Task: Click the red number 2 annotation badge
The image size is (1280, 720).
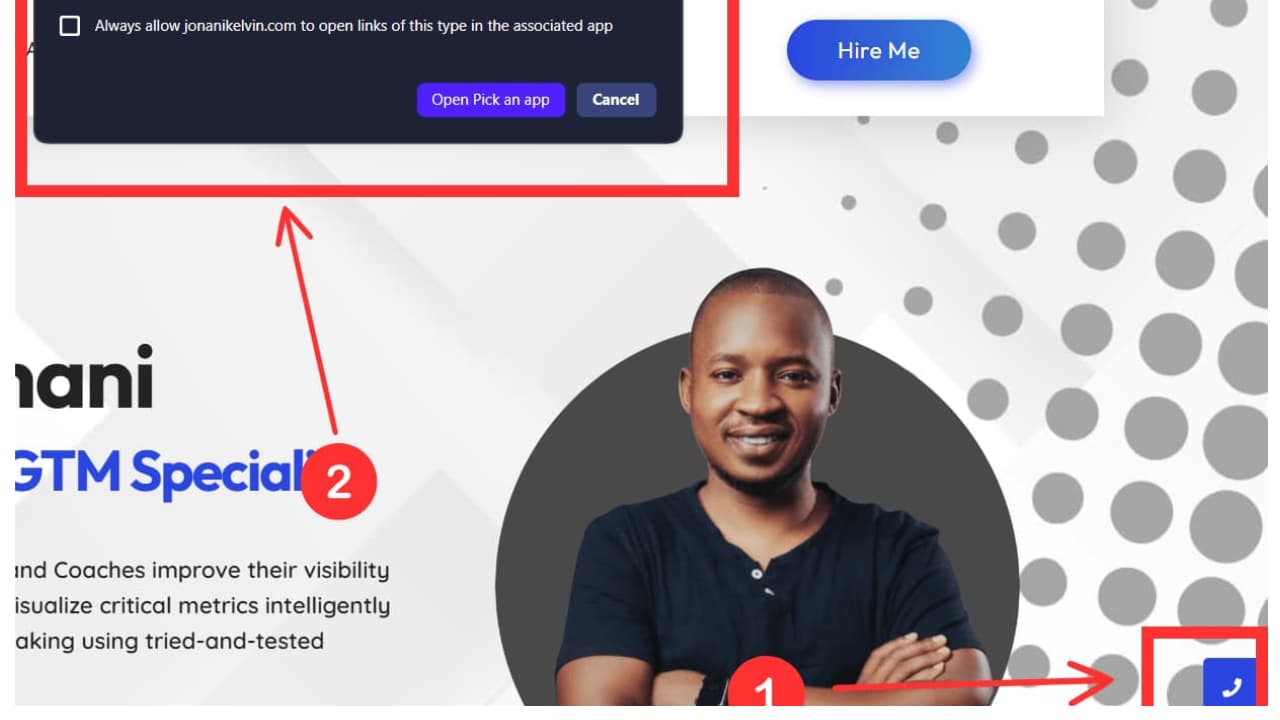Action: [338, 483]
